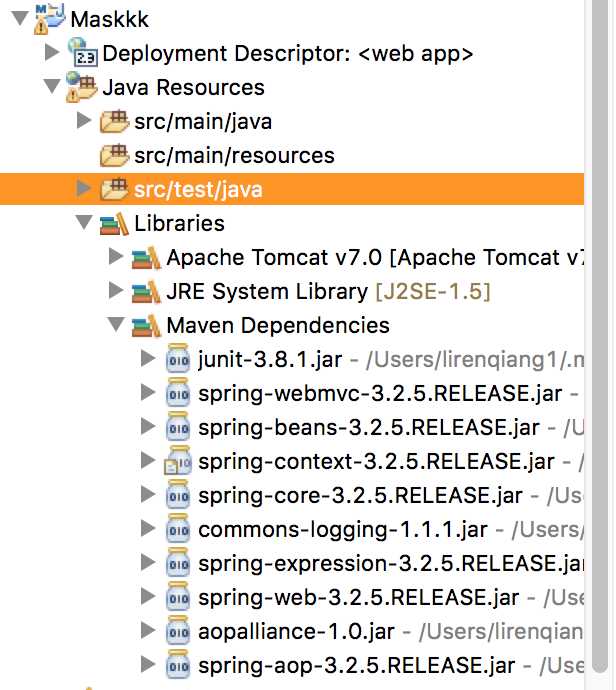Image resolution: width=616 pixels, height=690 pixels.
Task: Collapse the Libraries node
Action: 84,222
